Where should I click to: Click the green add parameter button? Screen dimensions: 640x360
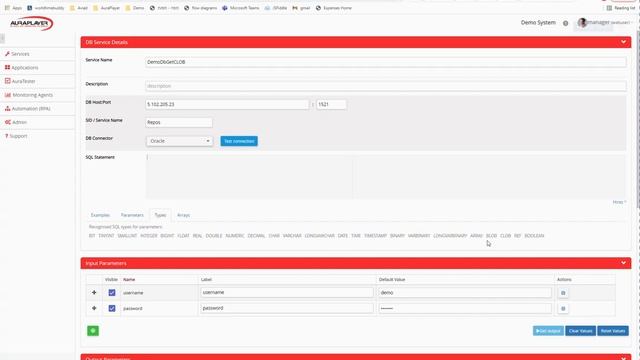coord(93,331)
